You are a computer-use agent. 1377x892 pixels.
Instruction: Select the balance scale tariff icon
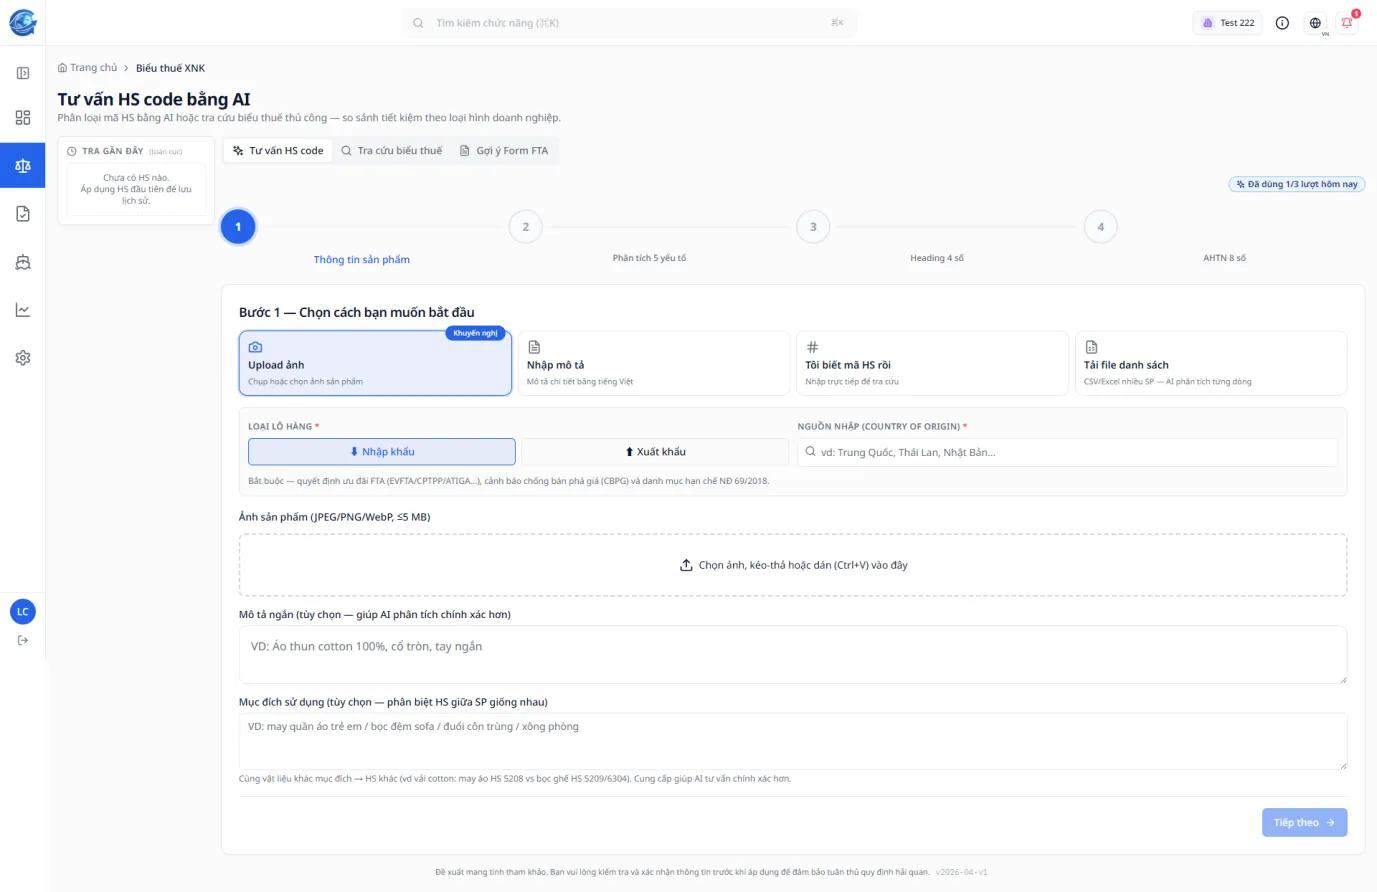(x=23, y=165)
